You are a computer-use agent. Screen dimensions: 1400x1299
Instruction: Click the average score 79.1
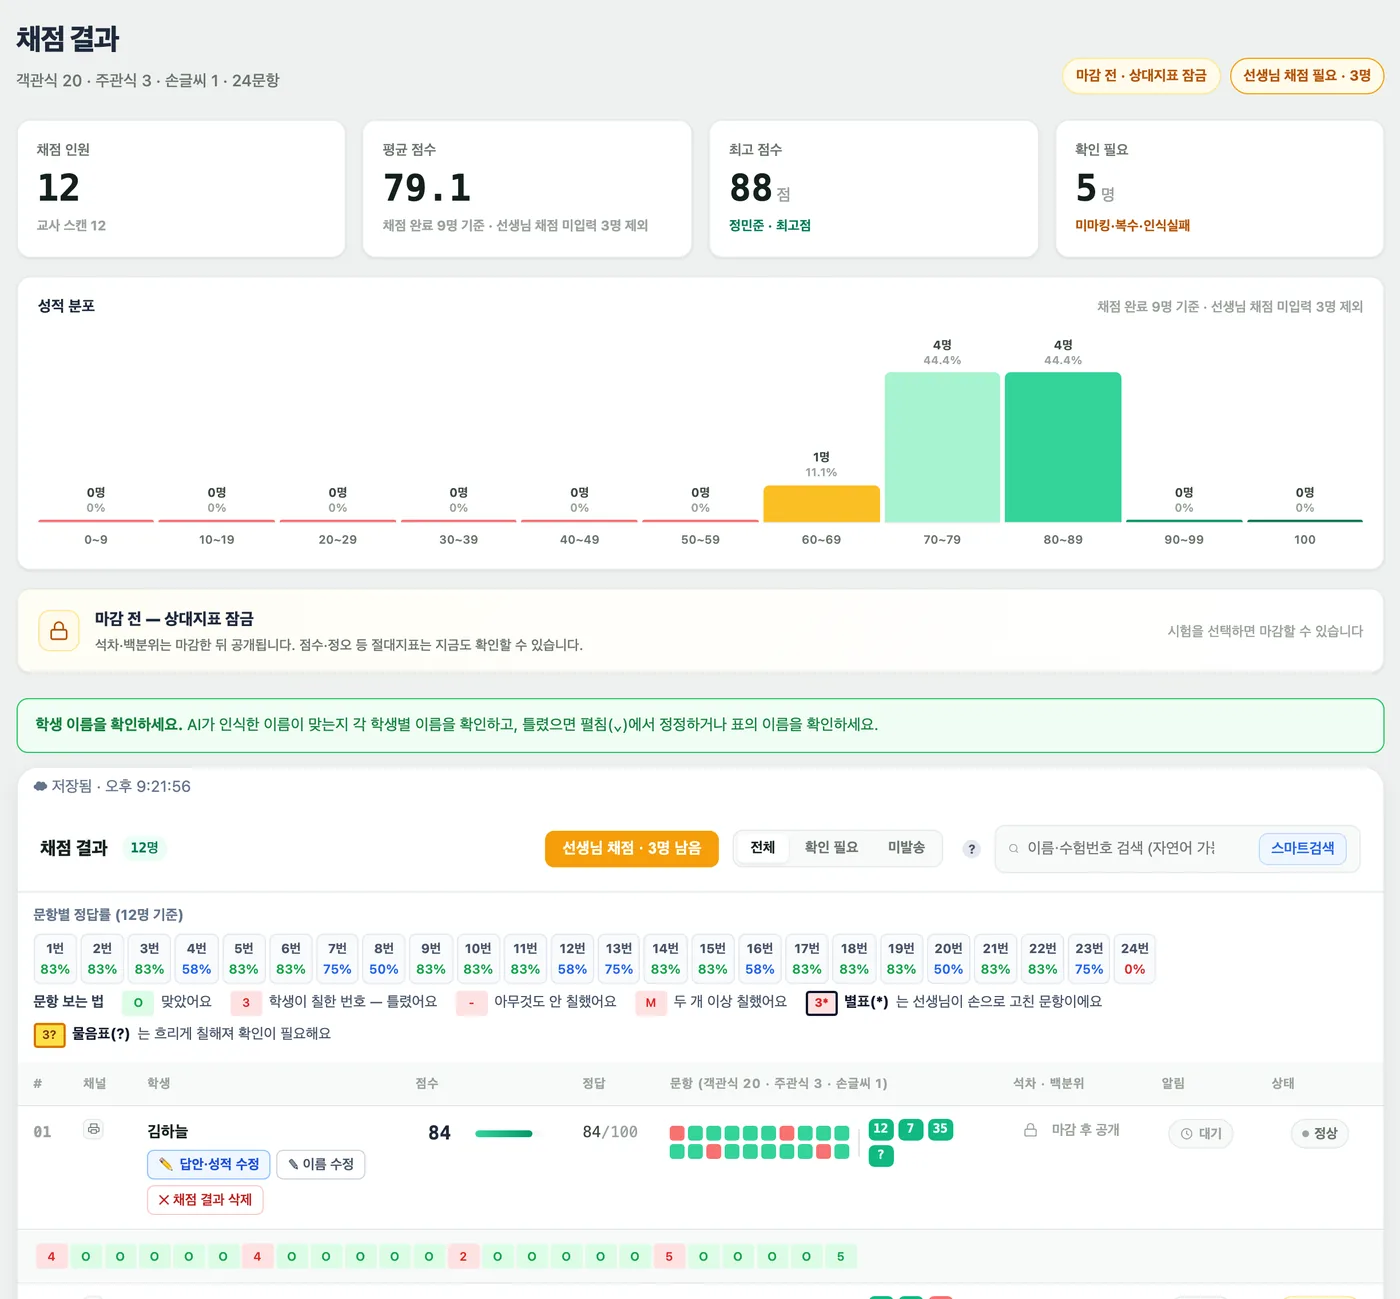(x=427, y=188)
